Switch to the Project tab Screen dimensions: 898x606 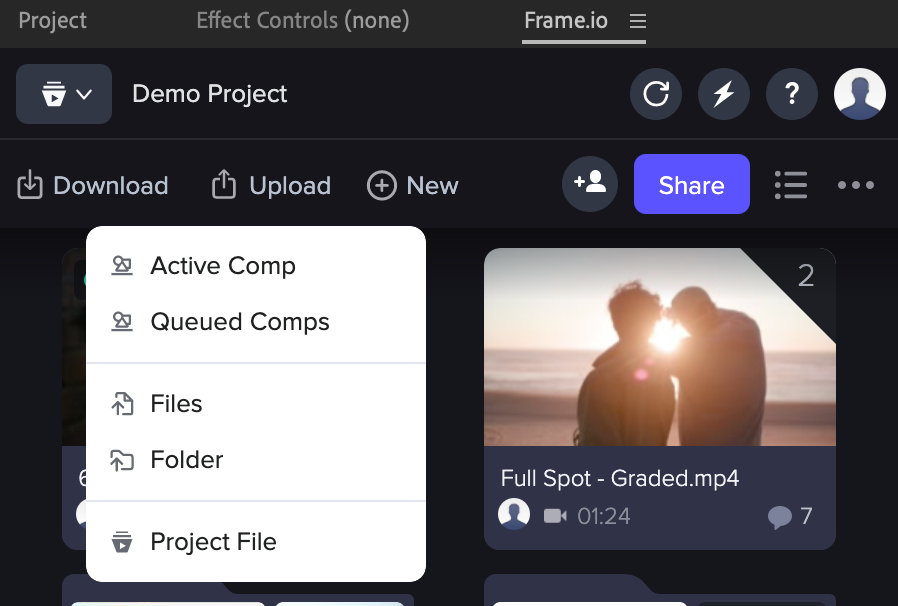click(x=53, y=21)
